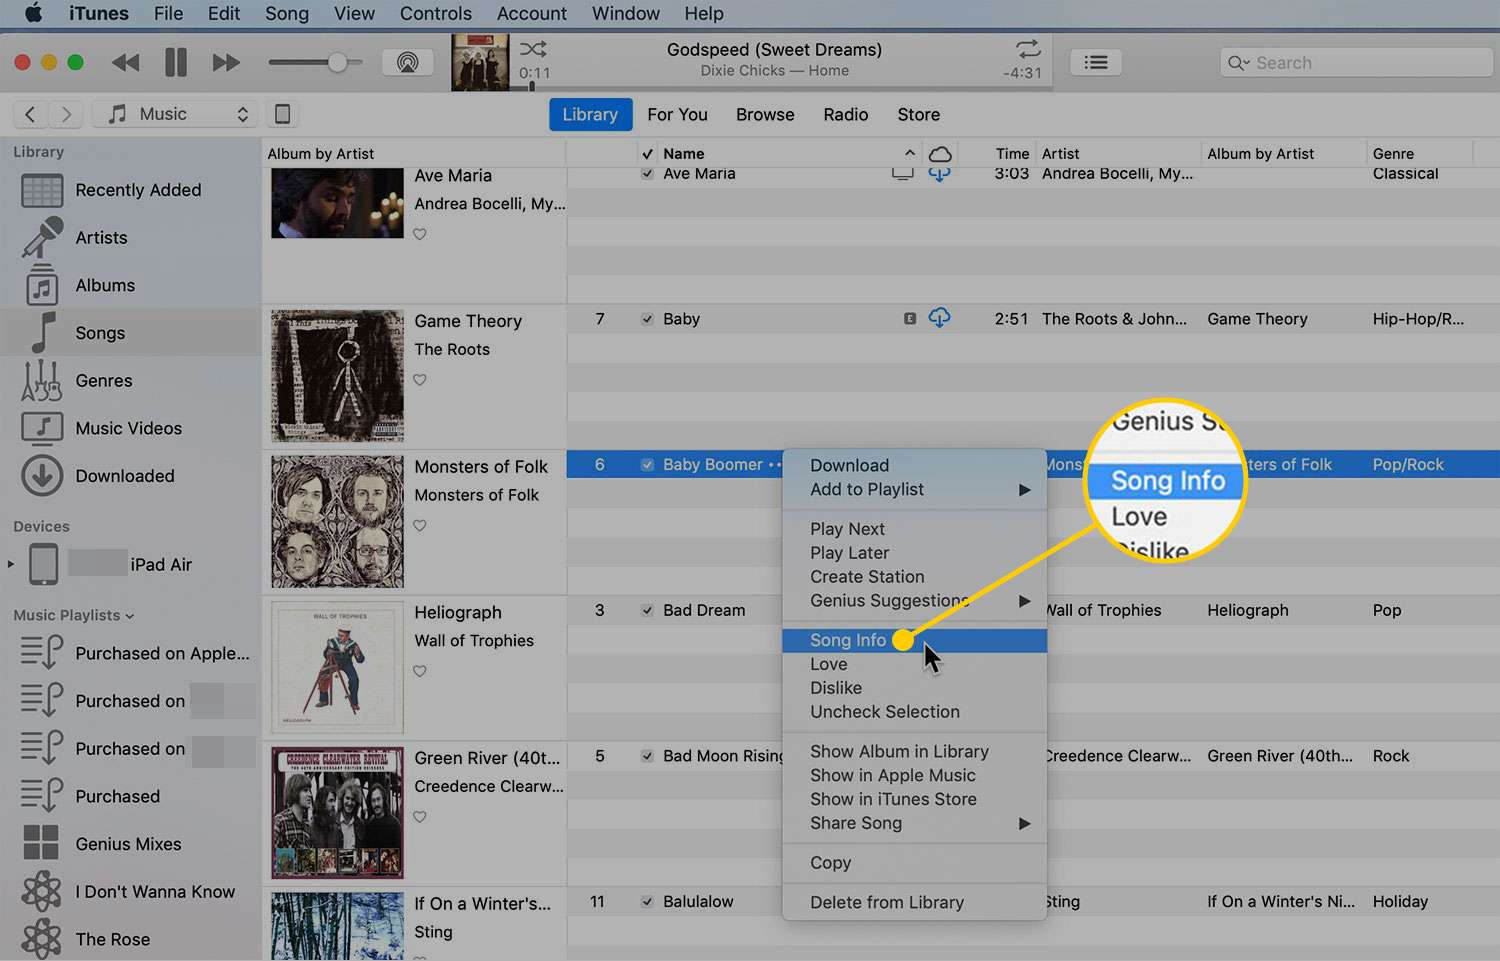The height and width of the screenshot is (961, 1500).
Task: Choose Uncheck Selection in the context menu
Action: (x=914, y=712)
